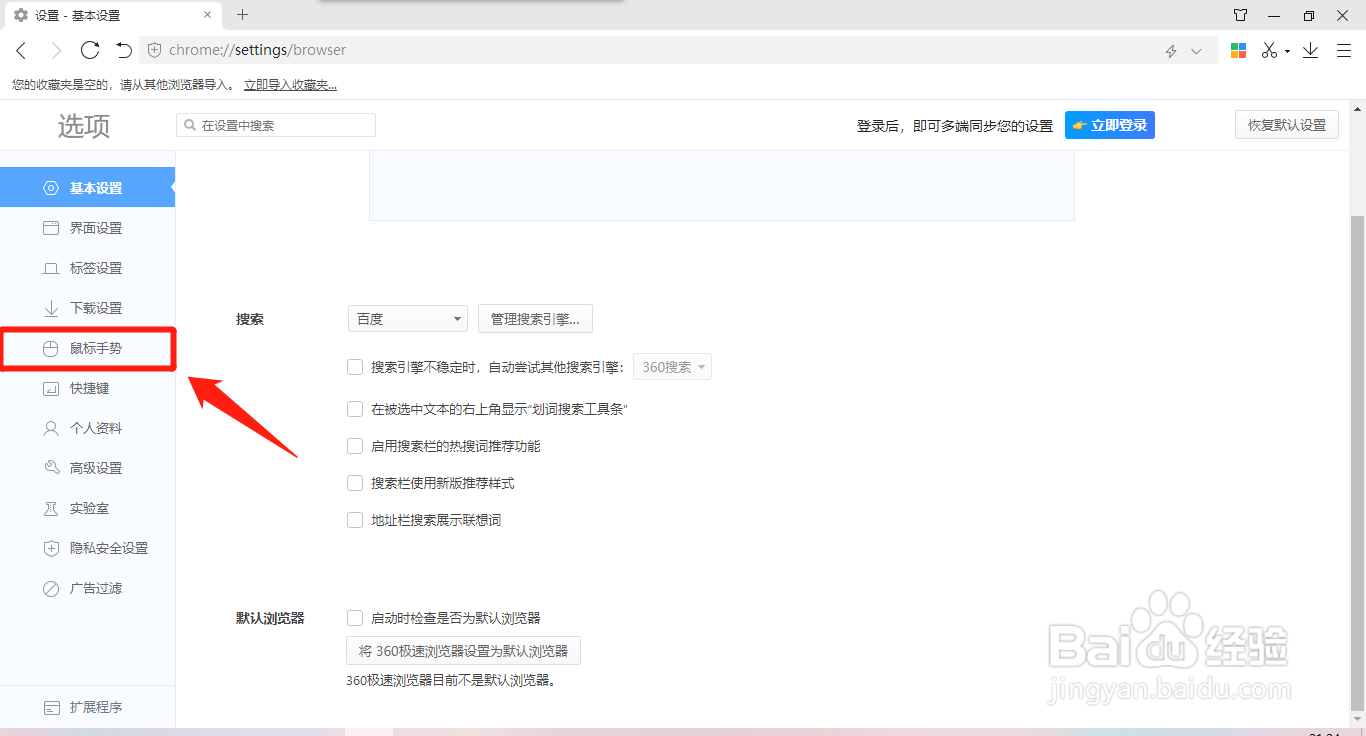Check 搜索栏使用新版推荐样式
Image resolution: width=1366 pixels, height=736 pixels.
tap(355, 483)
